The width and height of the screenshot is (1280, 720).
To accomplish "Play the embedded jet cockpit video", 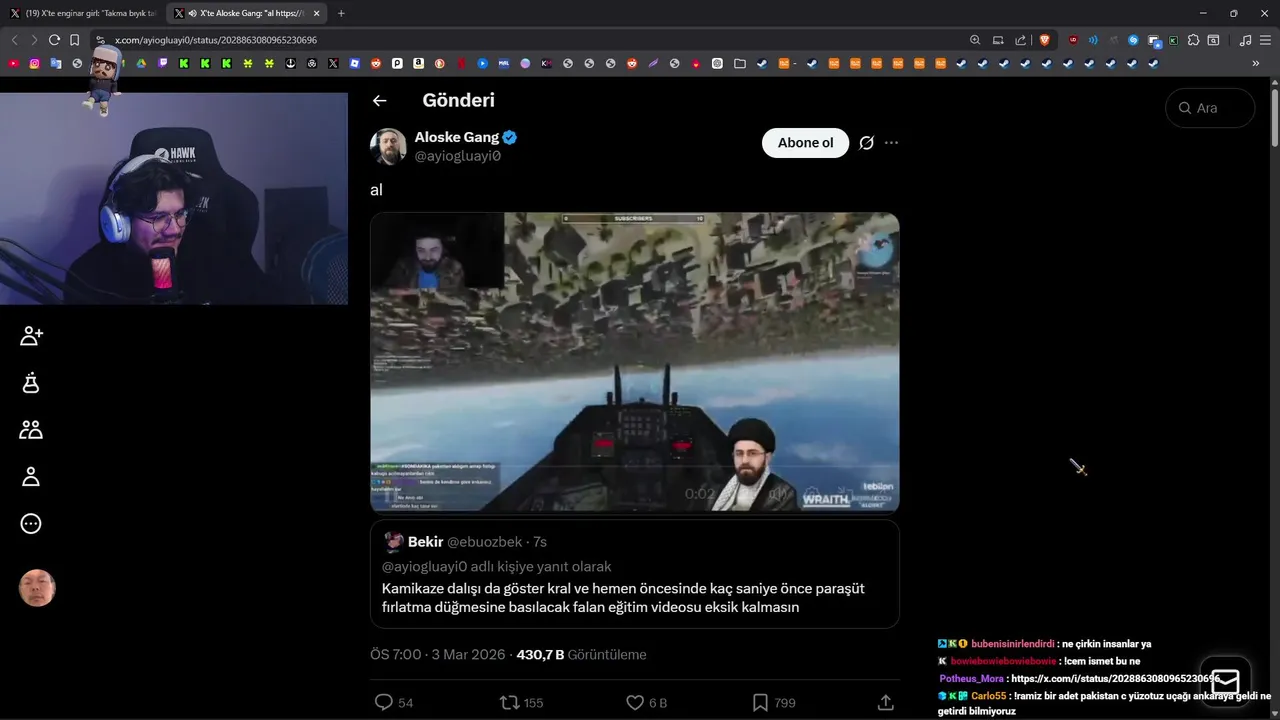I will tap(634, 362).
